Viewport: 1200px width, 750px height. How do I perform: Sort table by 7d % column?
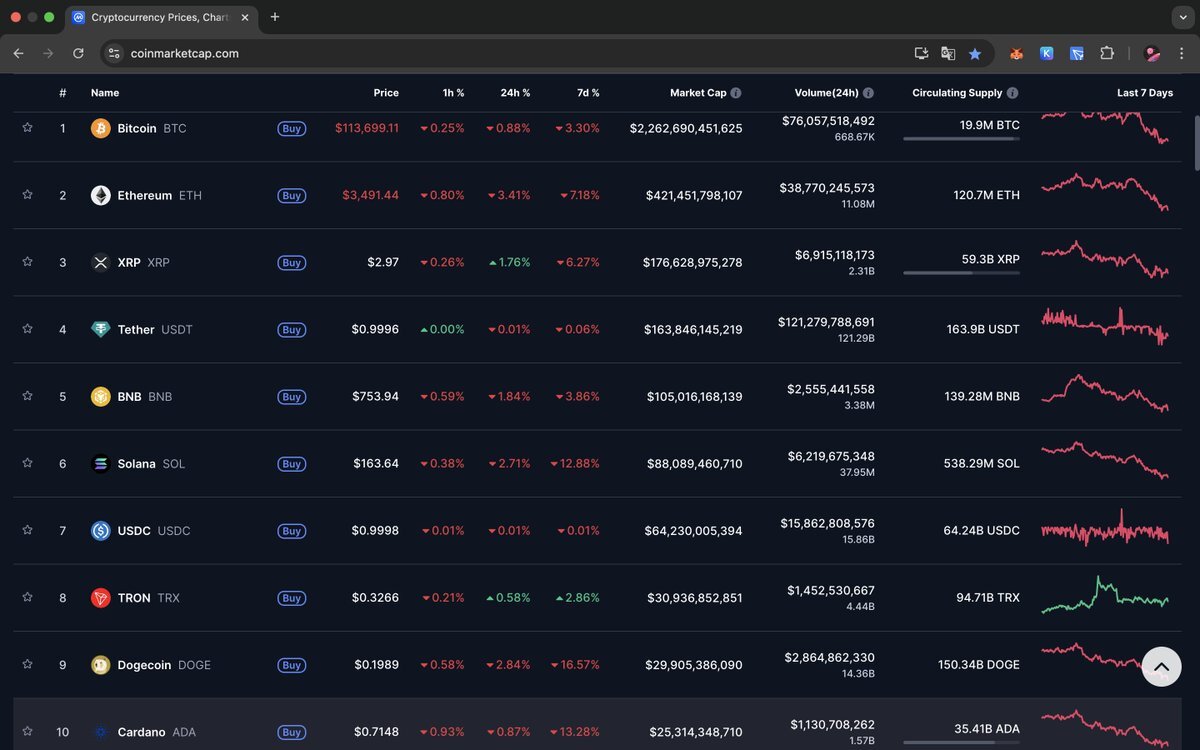point(588,93)
